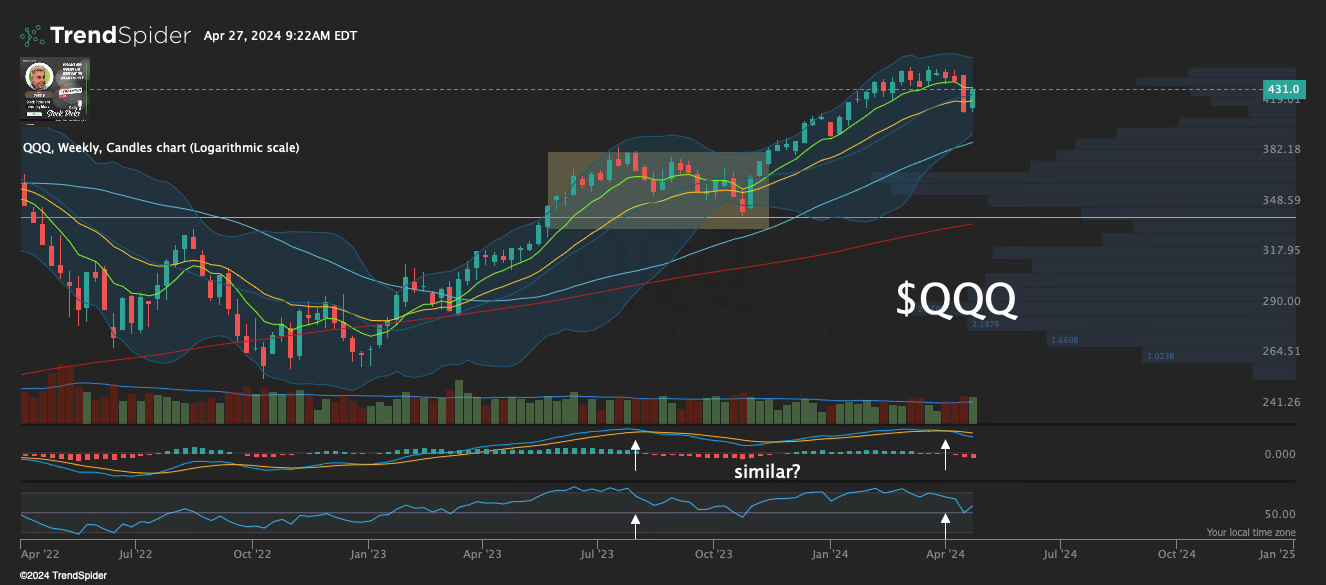This screenshot has height=585, width=1326.
Task: Click the 348.59 price axis label
Action: (1283, 200)
